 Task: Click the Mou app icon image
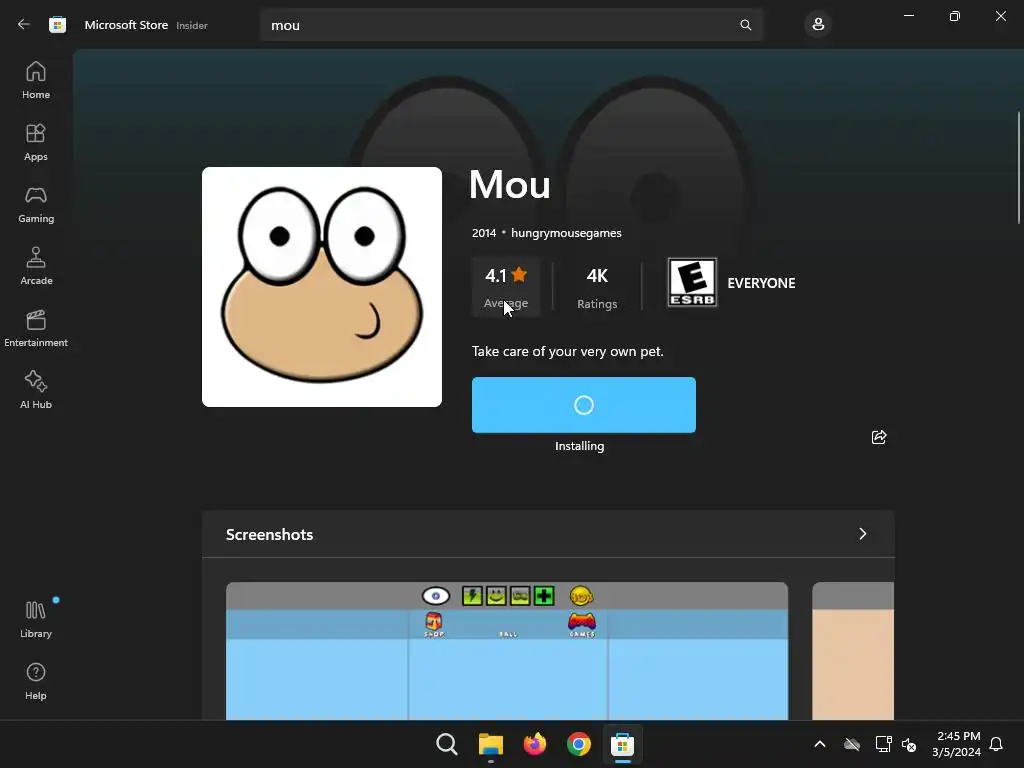(322, 287)
